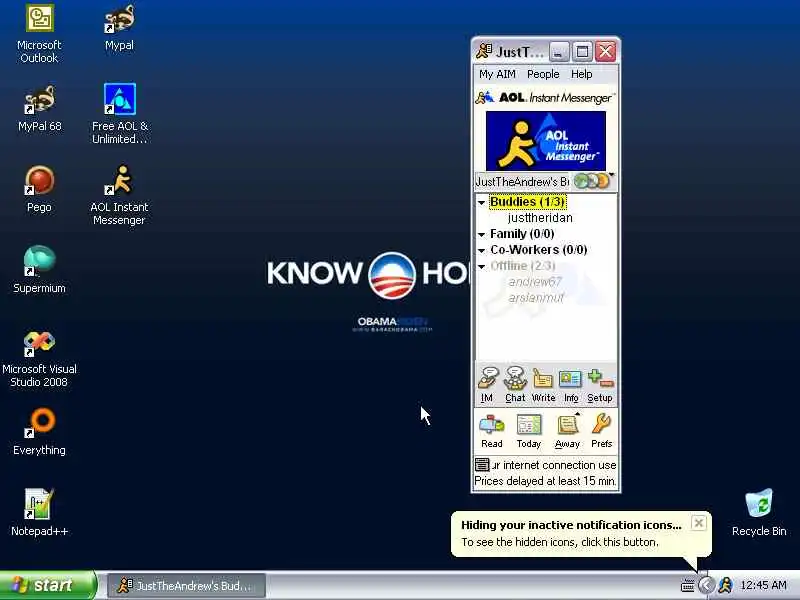Open the People menu
Viewport: 800px width, 600px height.
[x=543, y=74]
